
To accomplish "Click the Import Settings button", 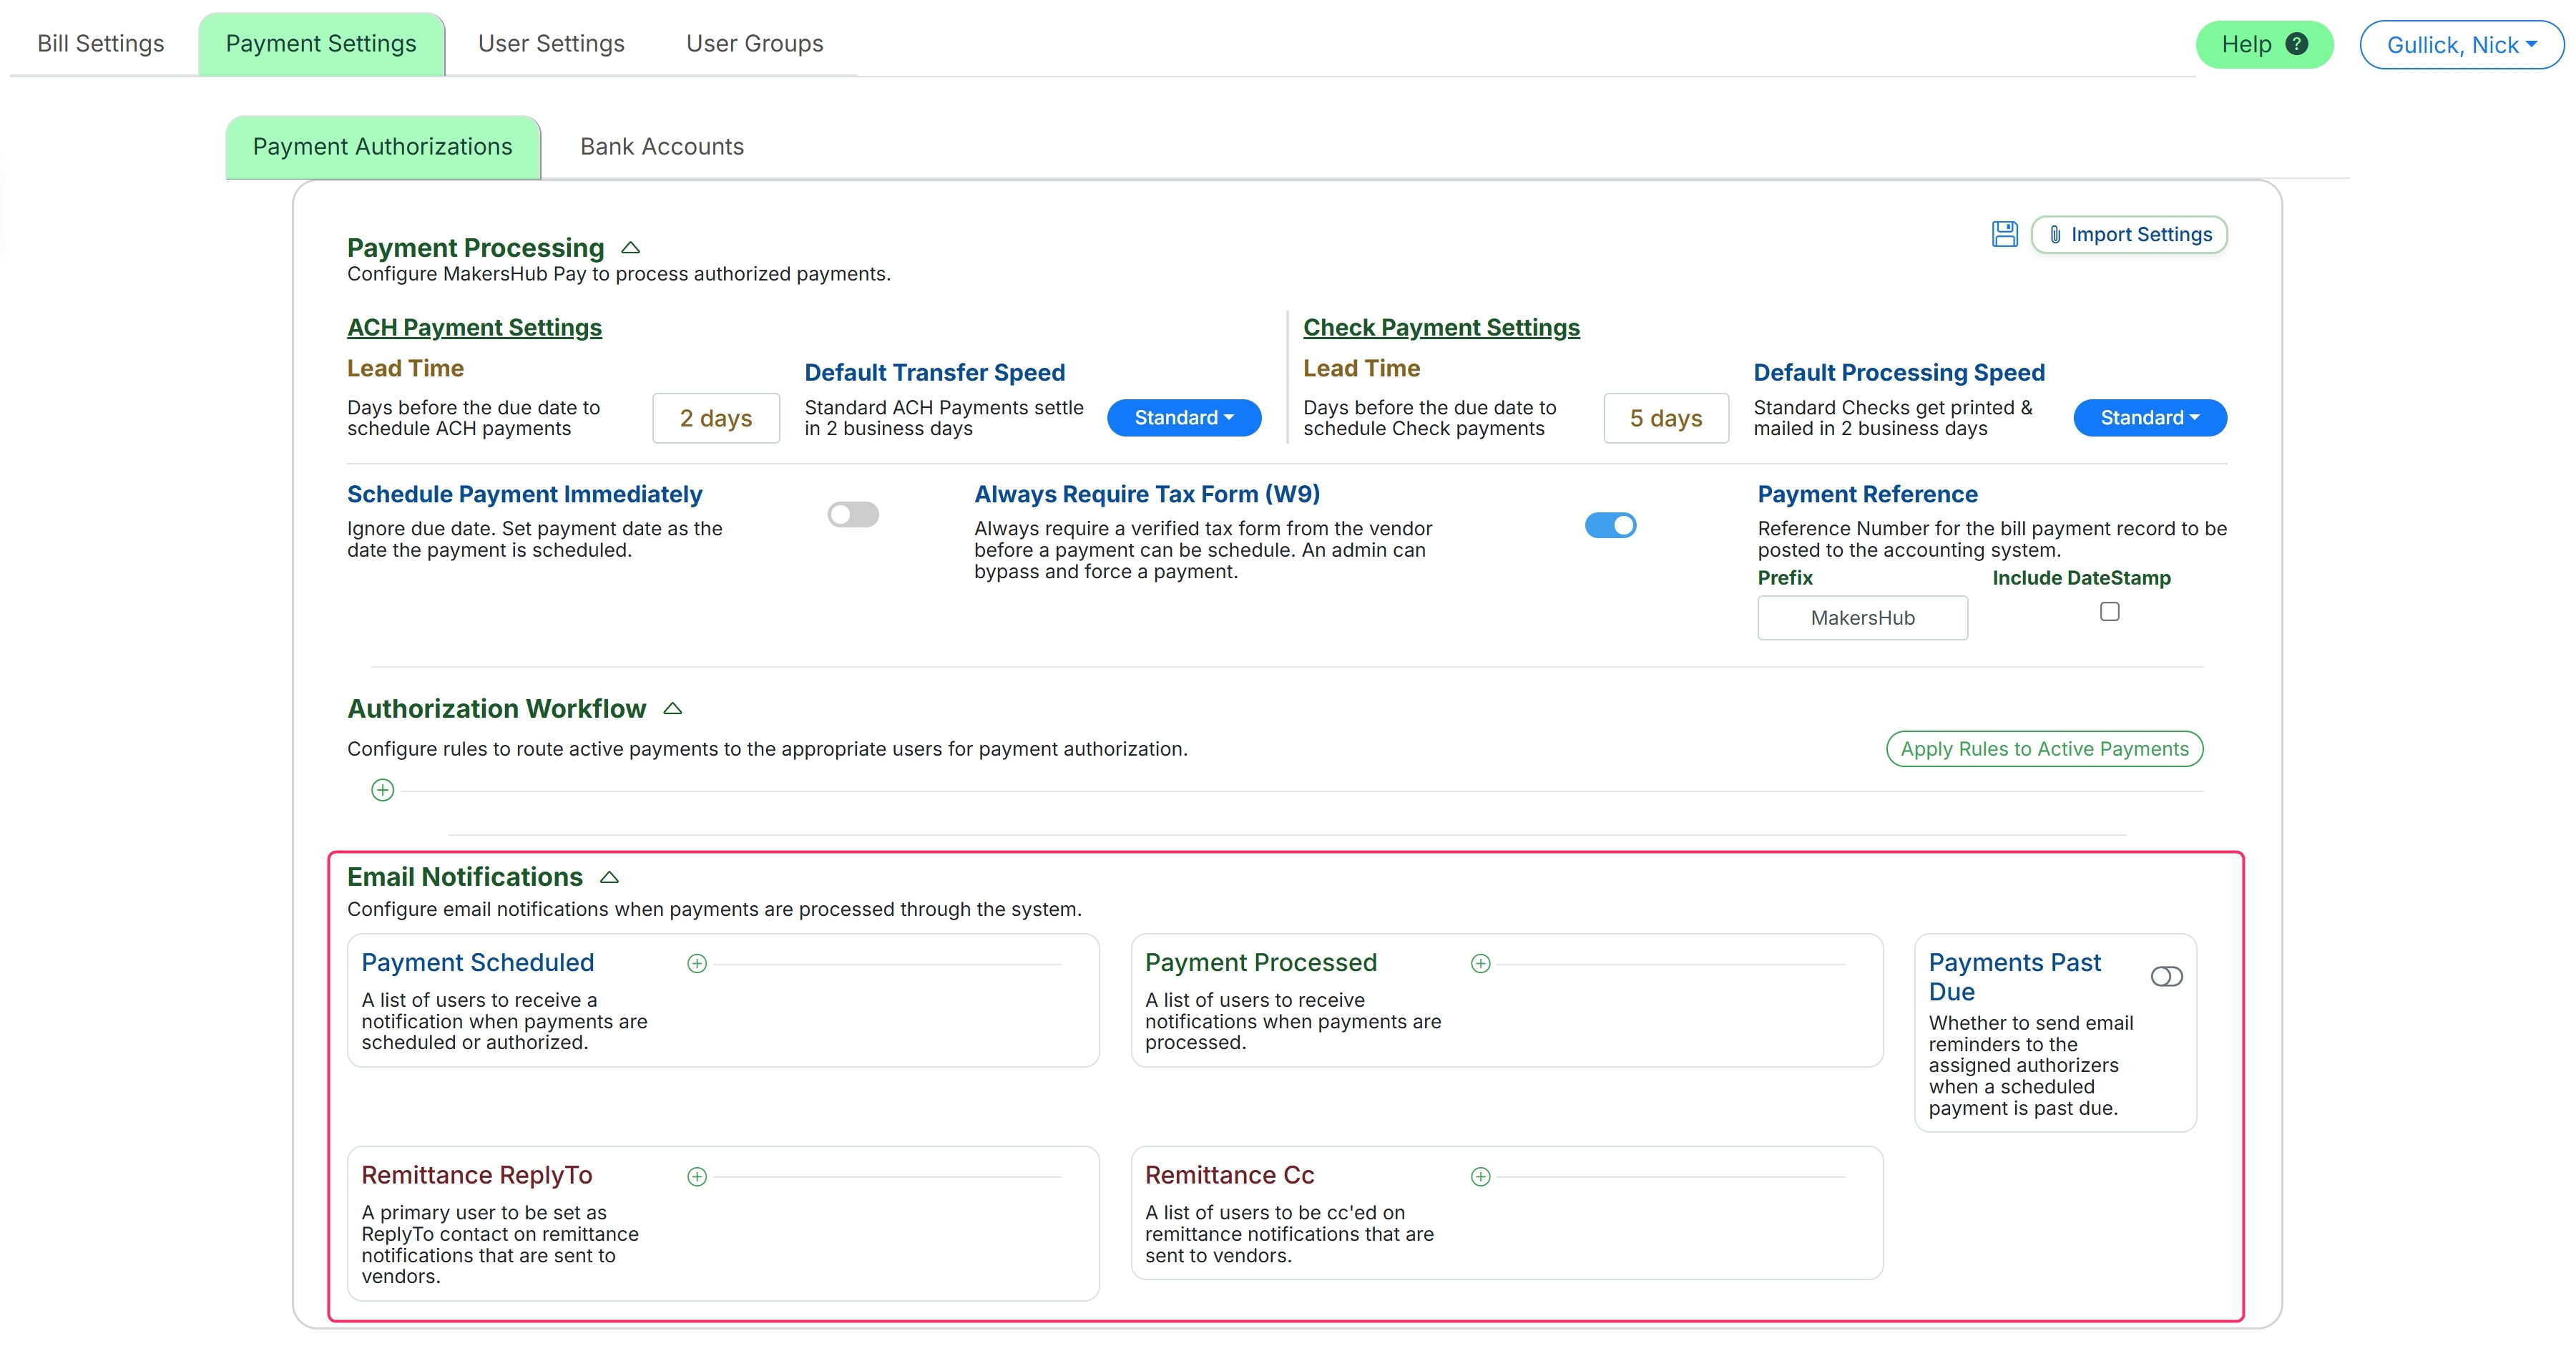I will point(2129,234).
